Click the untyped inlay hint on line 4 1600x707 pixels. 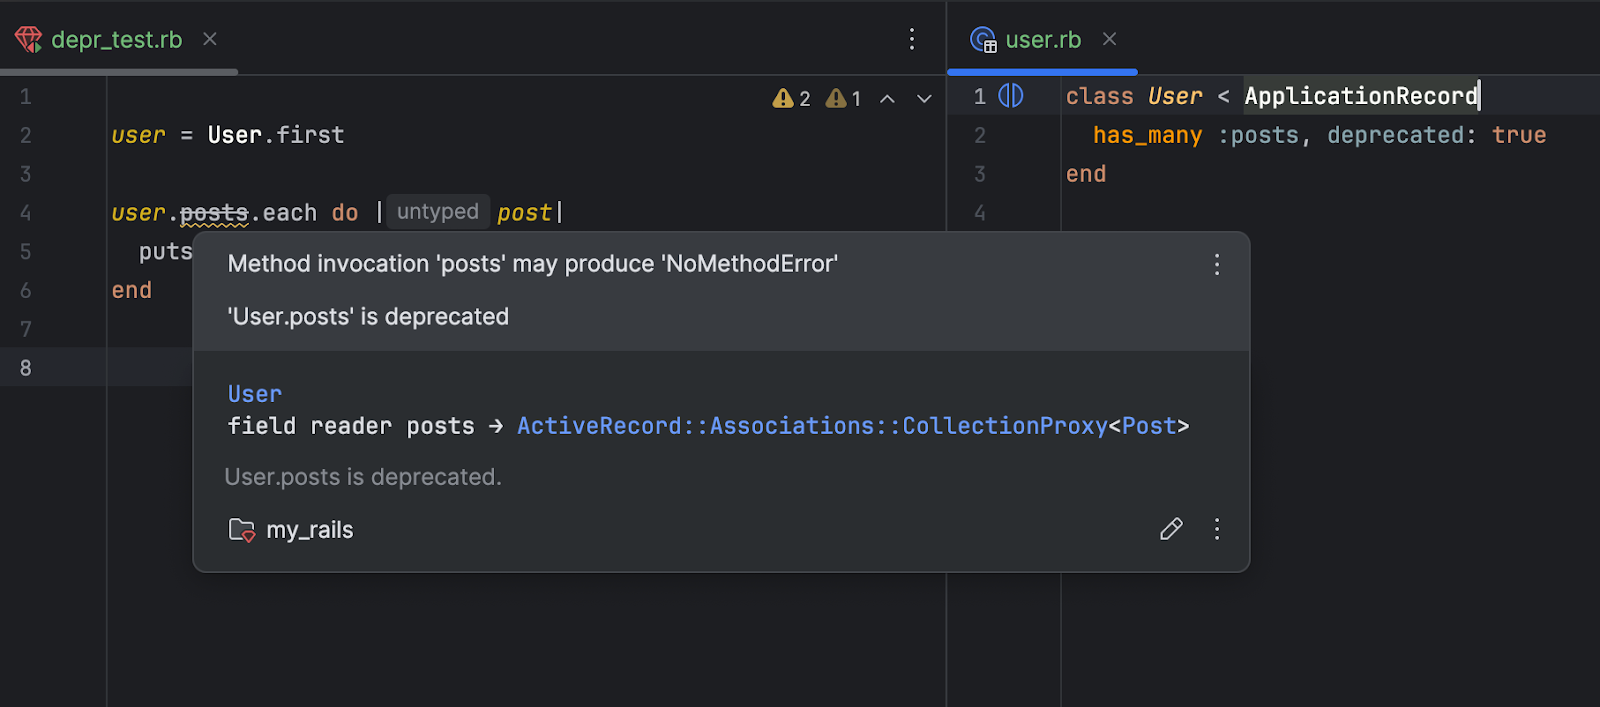click(x=437, y=212)
